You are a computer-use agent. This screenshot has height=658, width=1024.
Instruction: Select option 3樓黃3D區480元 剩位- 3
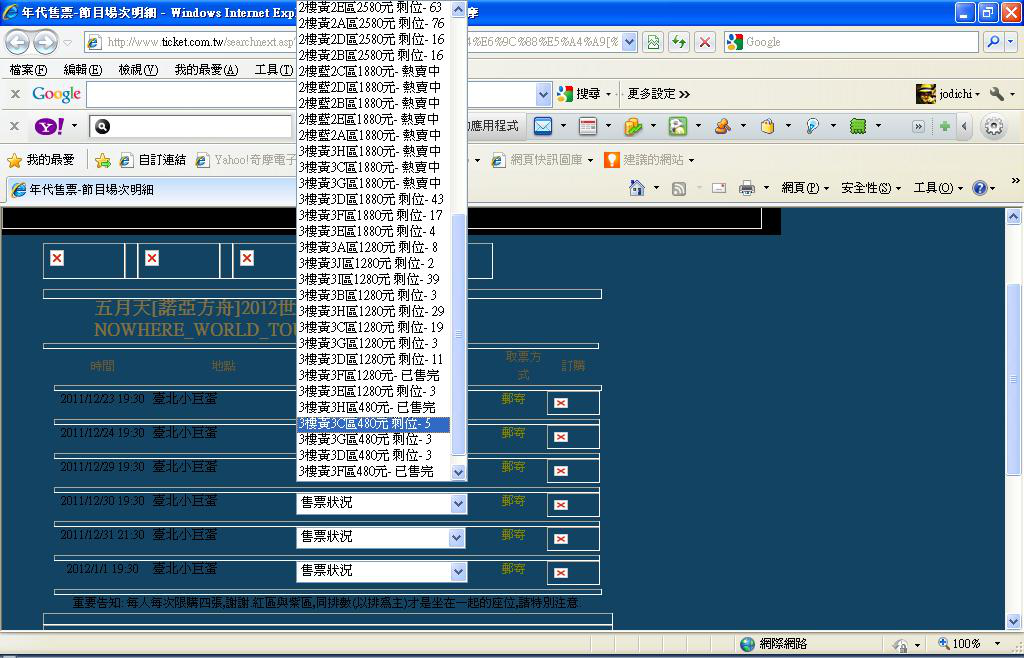tap(374, 456)
